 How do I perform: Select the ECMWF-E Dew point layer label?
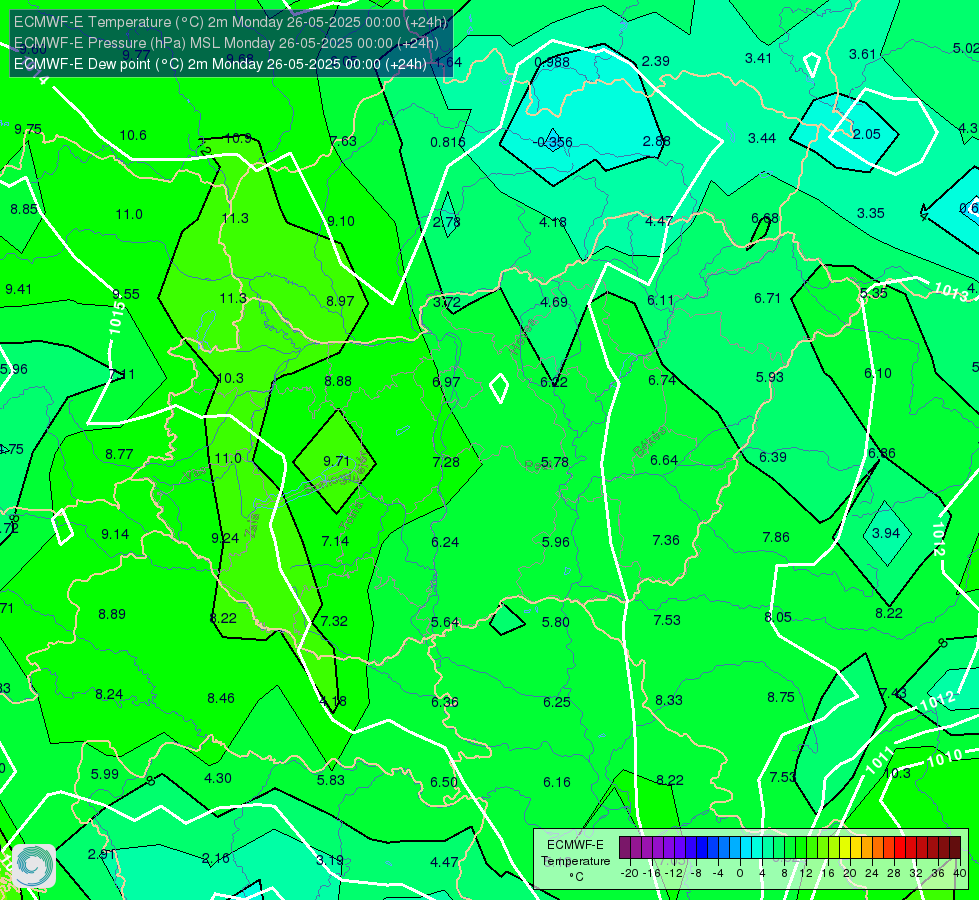[x=220, y=64]
